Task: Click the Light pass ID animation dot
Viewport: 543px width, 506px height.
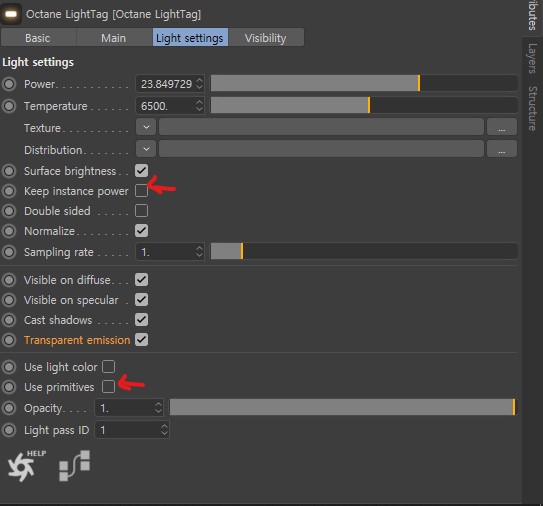Action: click(x=9, y=430)
